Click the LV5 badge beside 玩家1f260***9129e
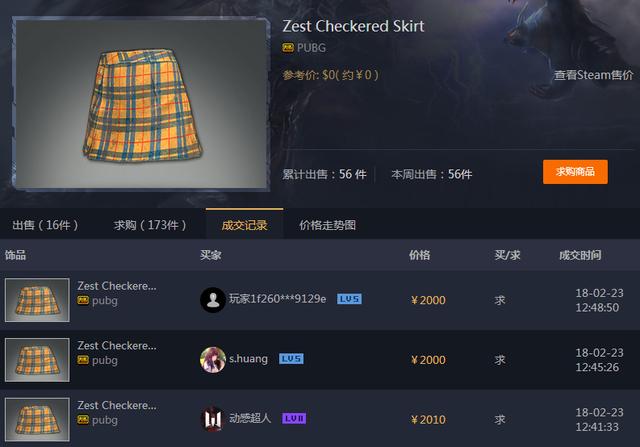Screen dimensions: 640x447 tap(349, 299)
